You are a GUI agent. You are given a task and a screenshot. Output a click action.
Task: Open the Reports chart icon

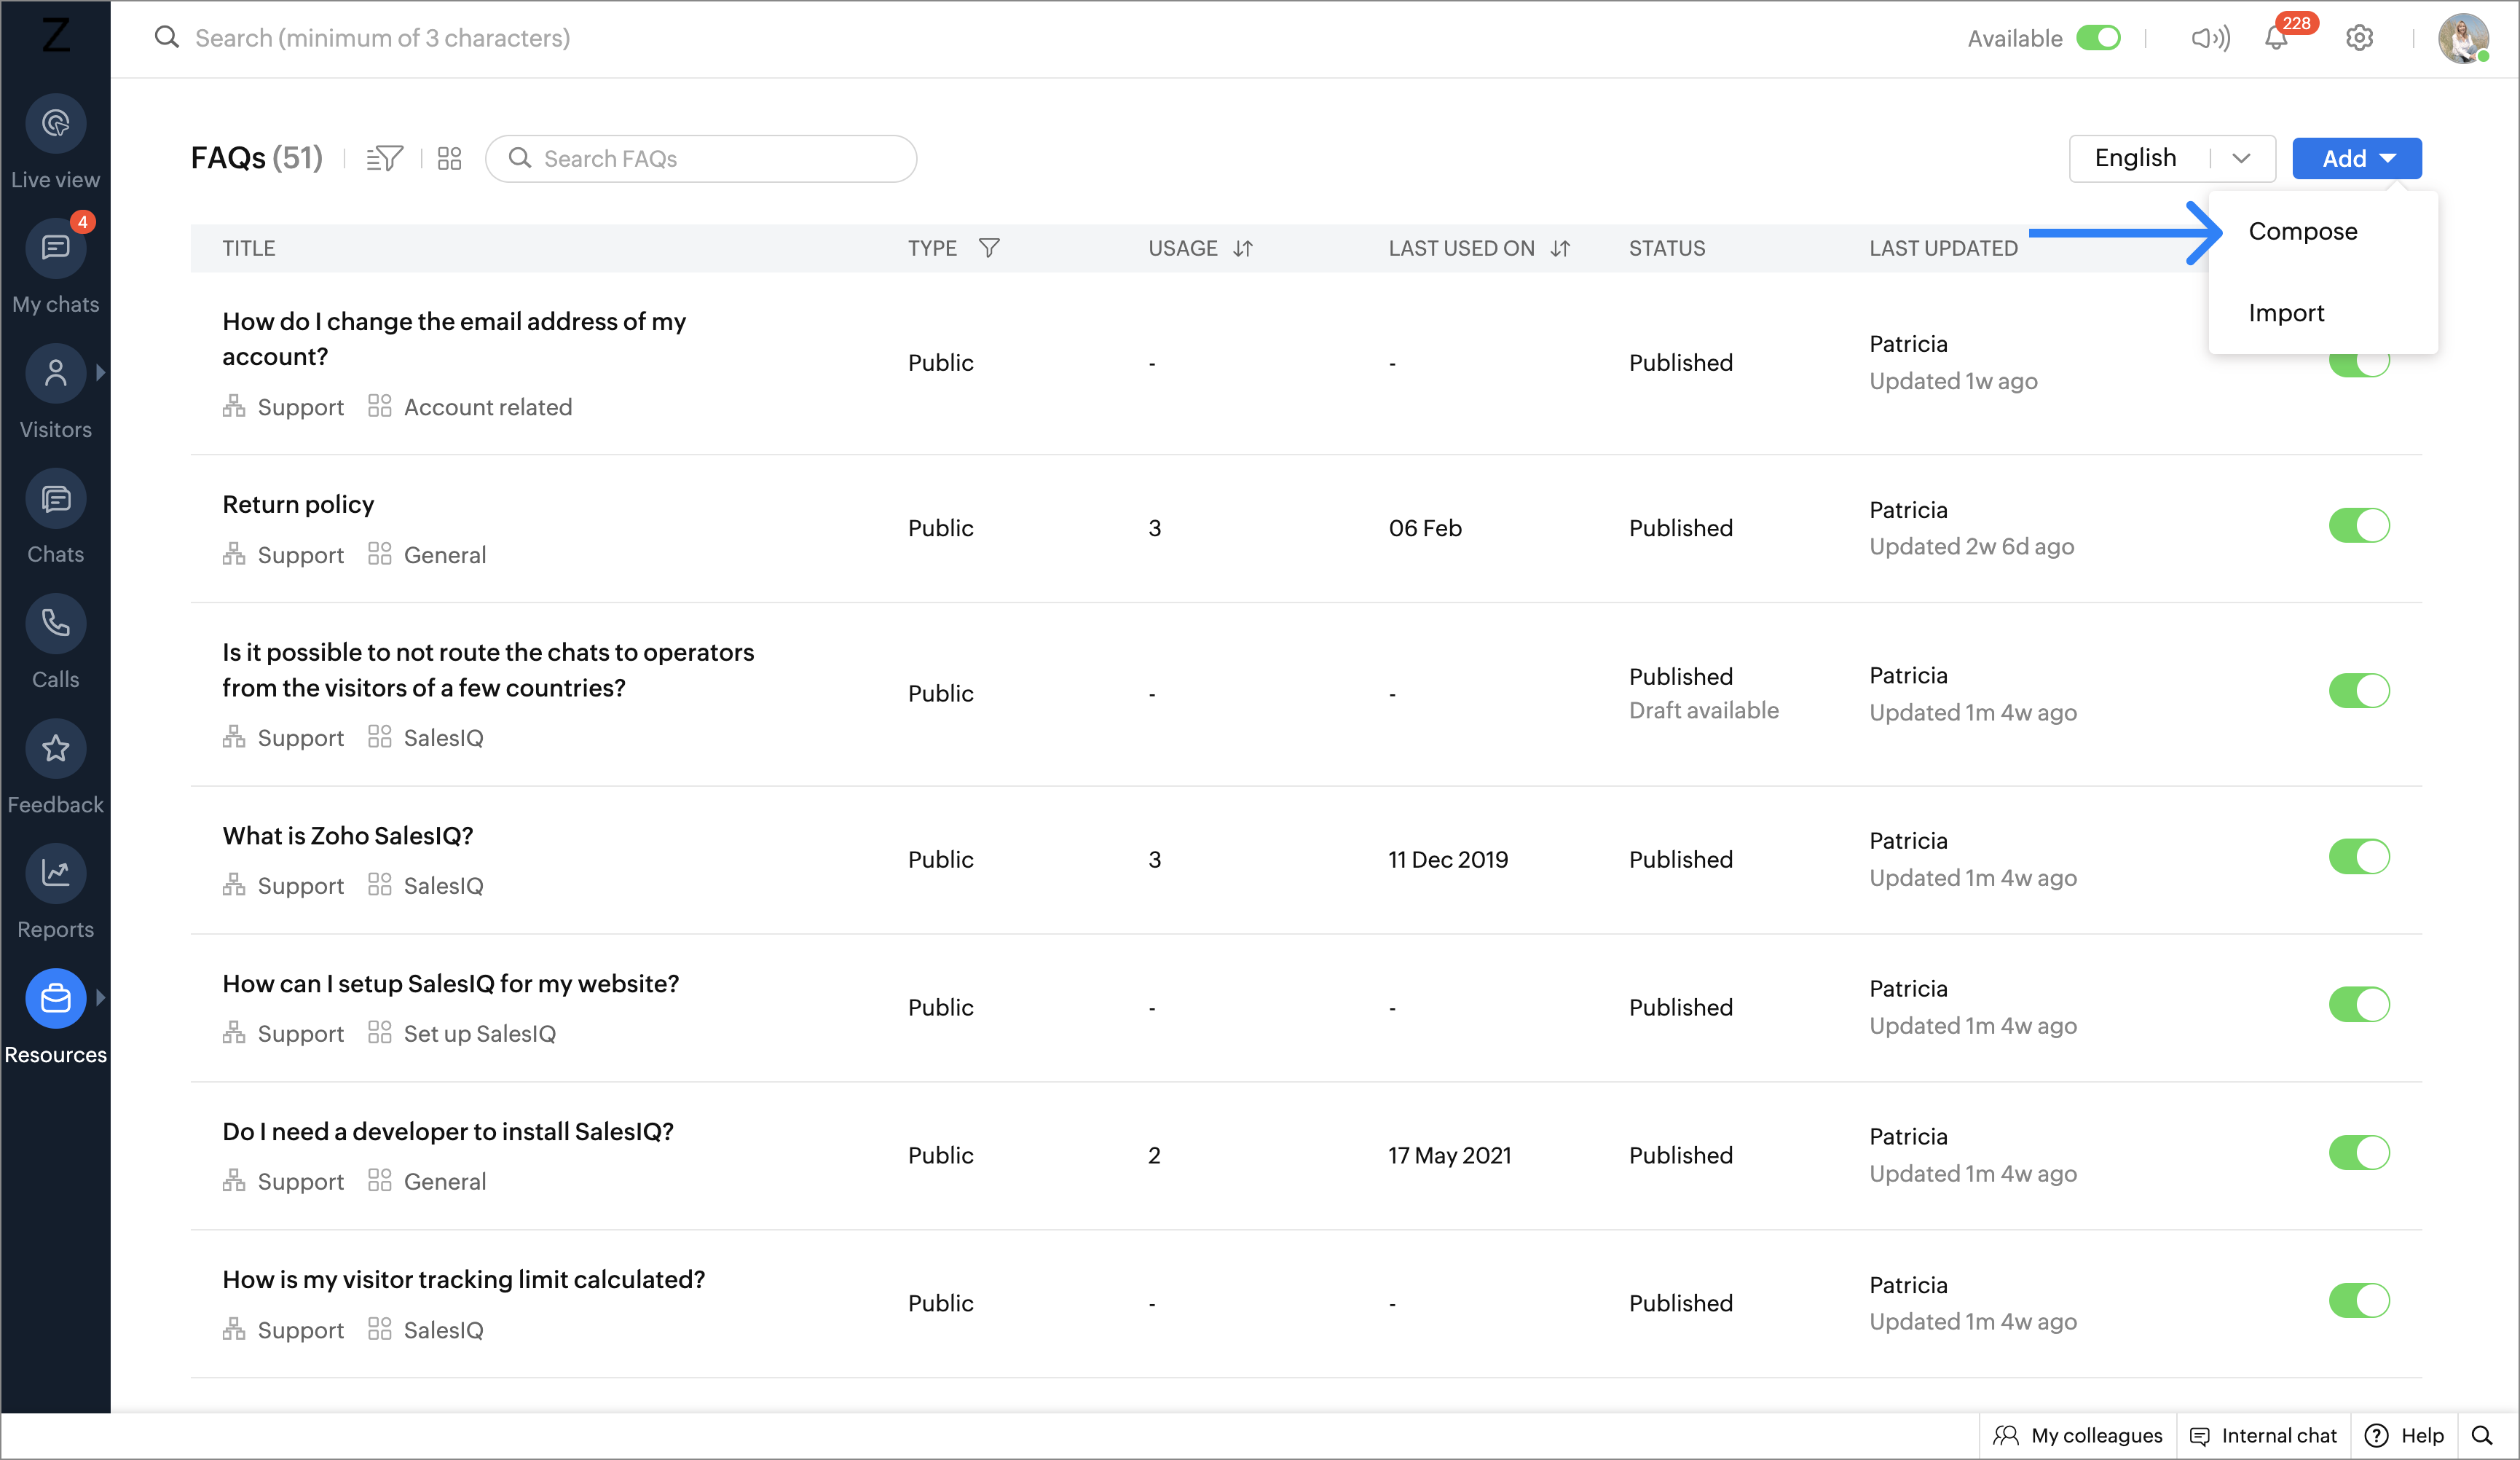tap(55, 874)
